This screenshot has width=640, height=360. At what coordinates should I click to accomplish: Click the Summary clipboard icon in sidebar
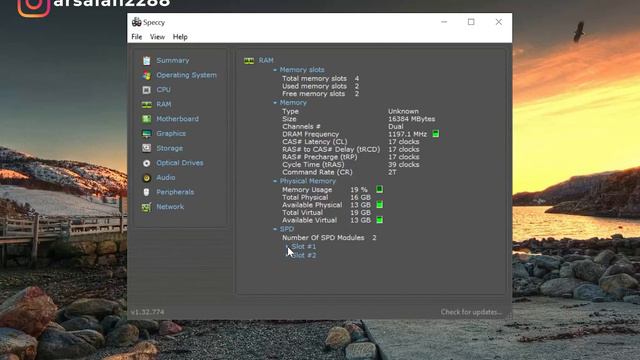pos(147,60)
